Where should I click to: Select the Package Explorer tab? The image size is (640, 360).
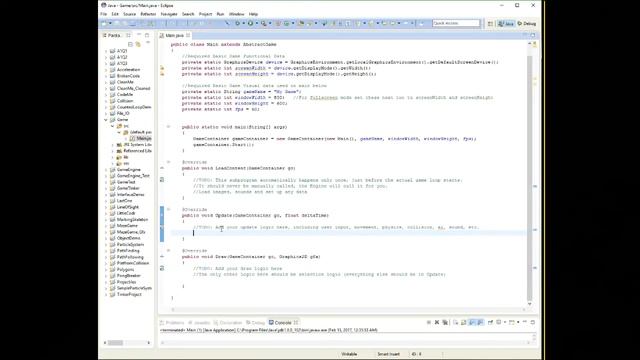[113, 36]
